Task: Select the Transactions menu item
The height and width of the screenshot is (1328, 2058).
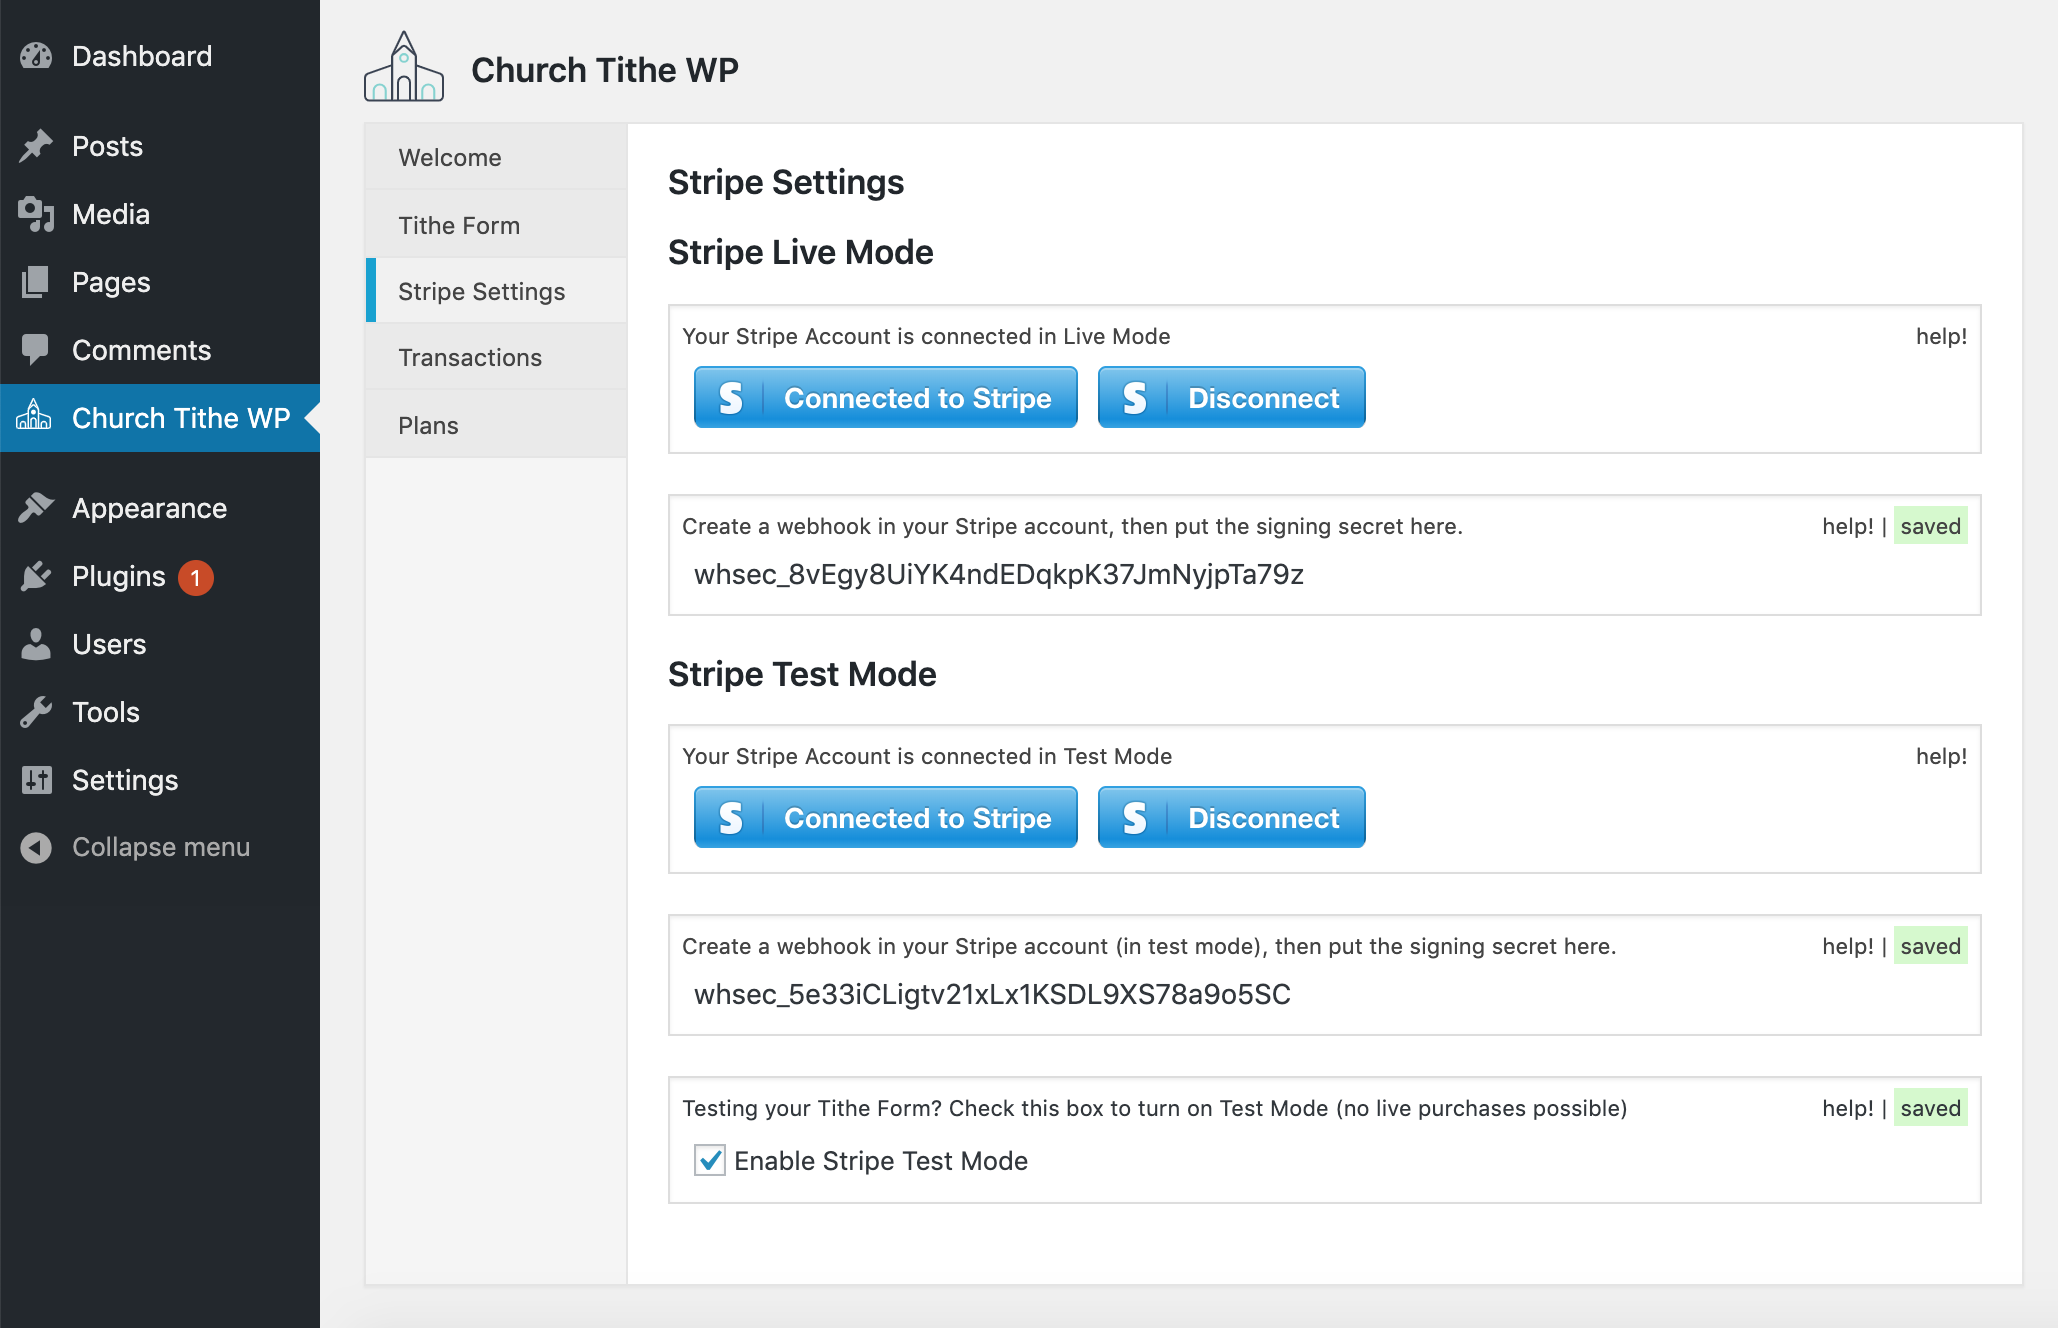Action: 470,357
